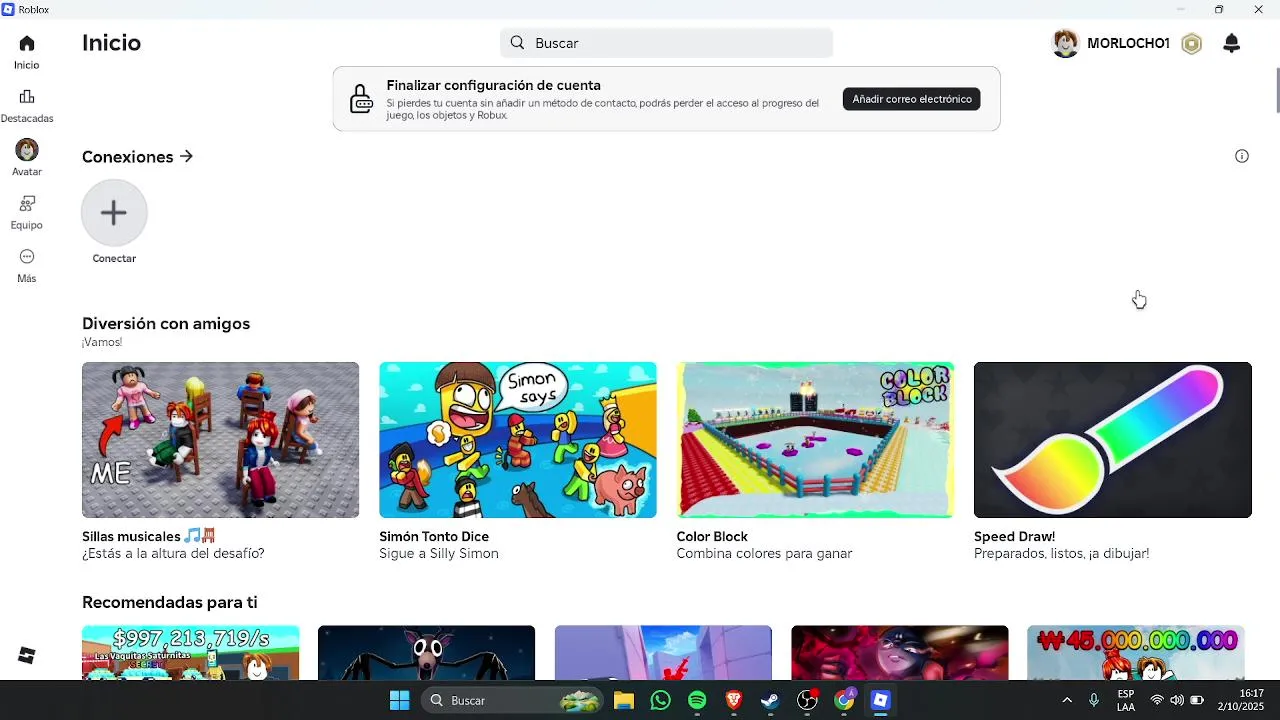The width and height of the screenshot is (1280, 720).
Task: Open Chrome from taskbar
Action: point(844,700)
